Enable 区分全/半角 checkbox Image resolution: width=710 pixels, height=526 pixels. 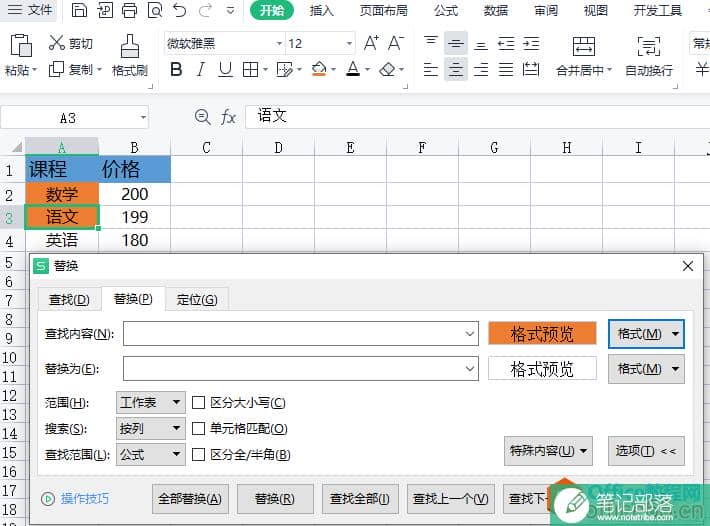(198, 454)
